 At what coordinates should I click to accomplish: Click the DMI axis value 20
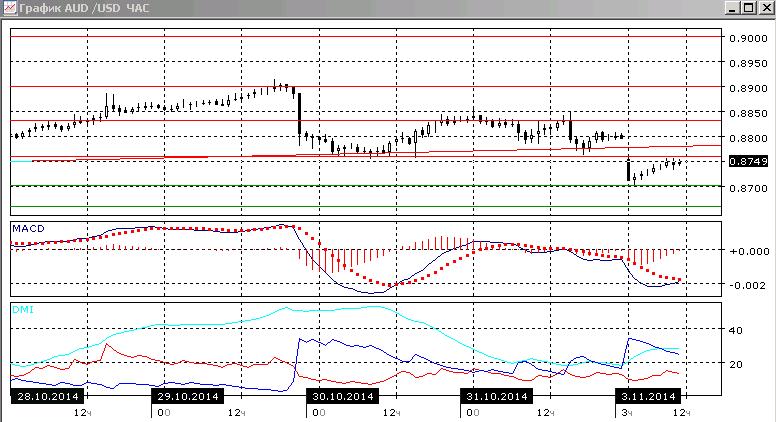point(736,364)
